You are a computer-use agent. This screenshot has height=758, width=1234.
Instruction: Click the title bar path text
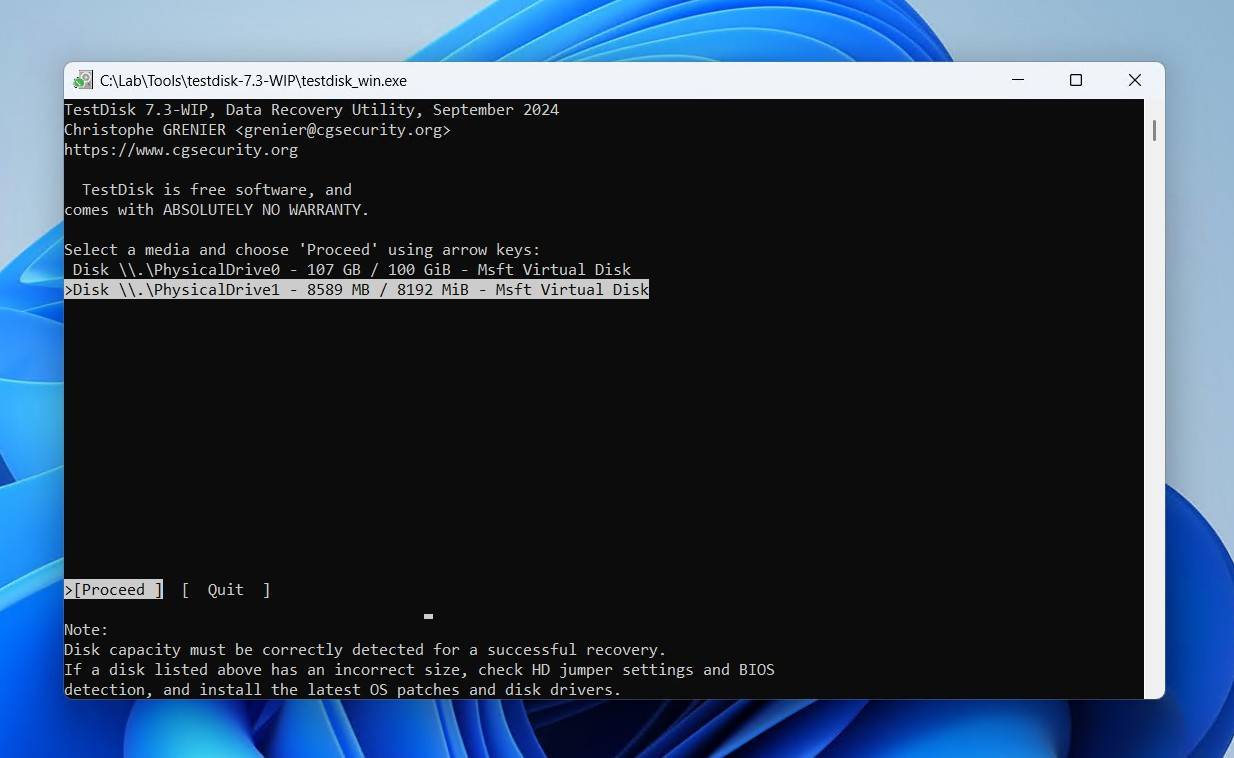point(254,81)
